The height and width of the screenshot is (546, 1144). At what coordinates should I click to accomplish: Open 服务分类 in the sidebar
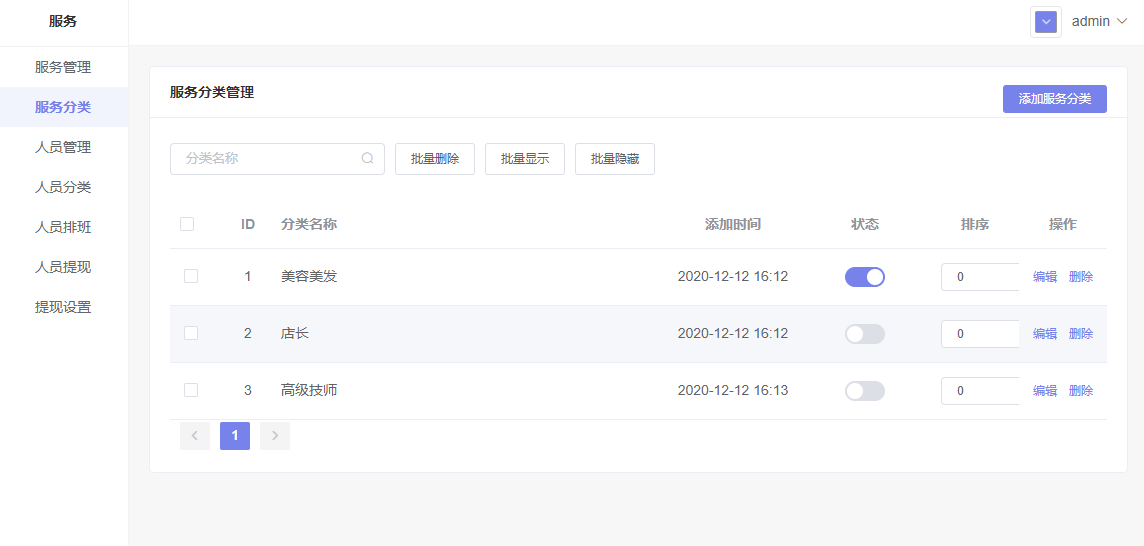click(x=63, y=107)
